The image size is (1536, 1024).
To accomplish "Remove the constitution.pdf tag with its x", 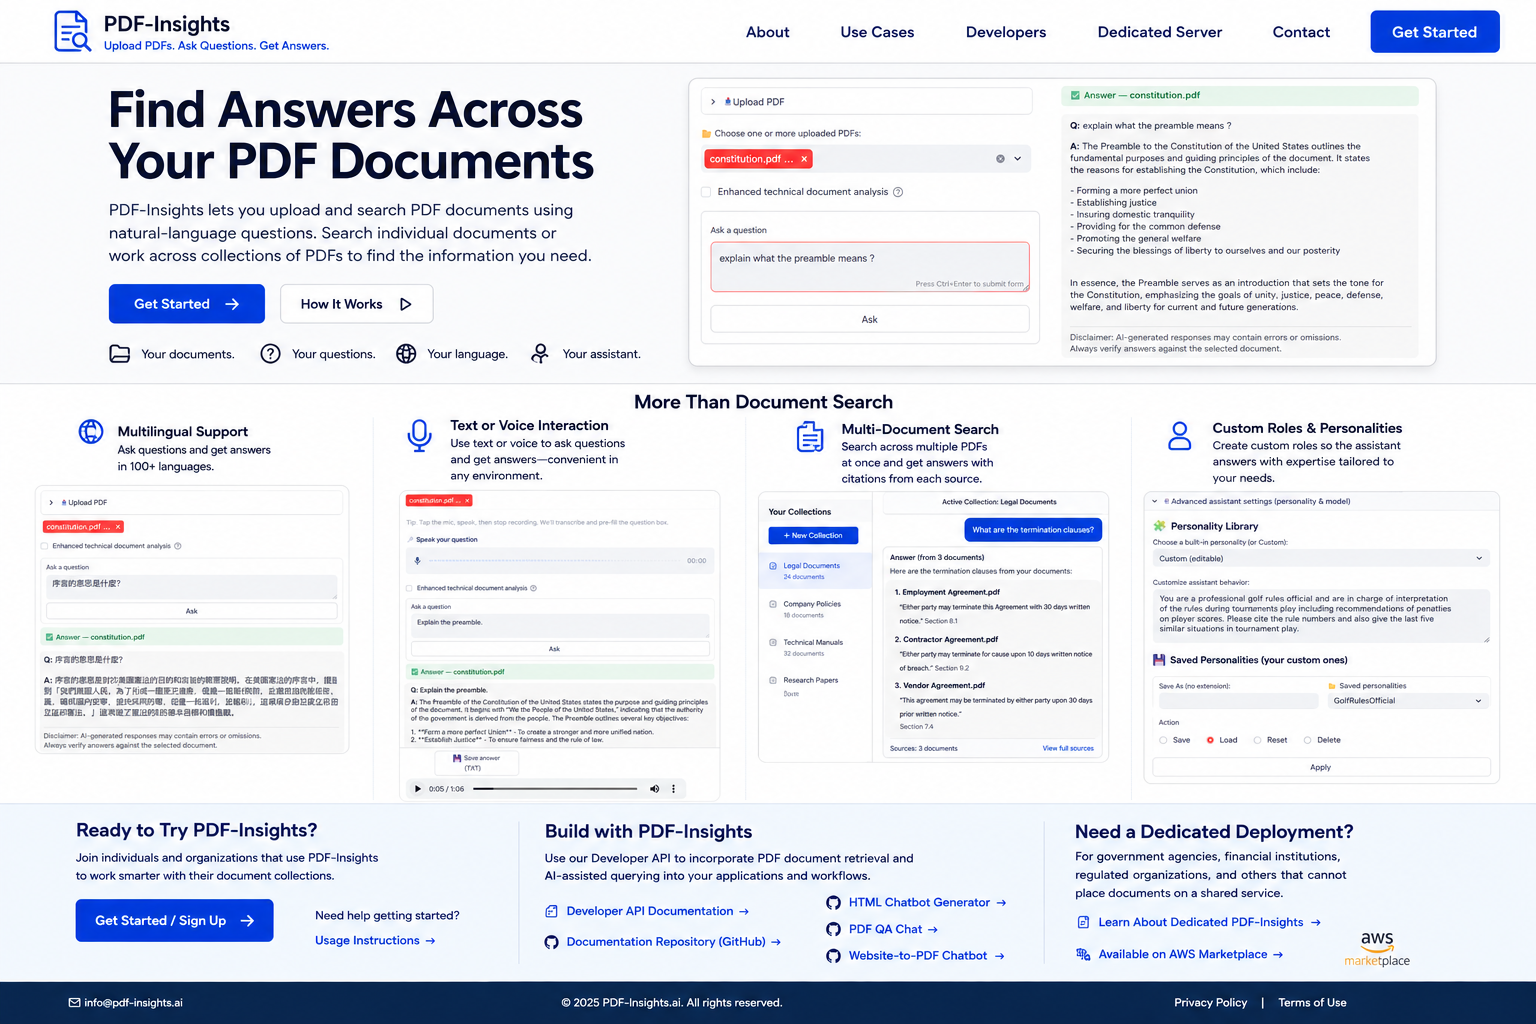I will [x=804, y=159].
